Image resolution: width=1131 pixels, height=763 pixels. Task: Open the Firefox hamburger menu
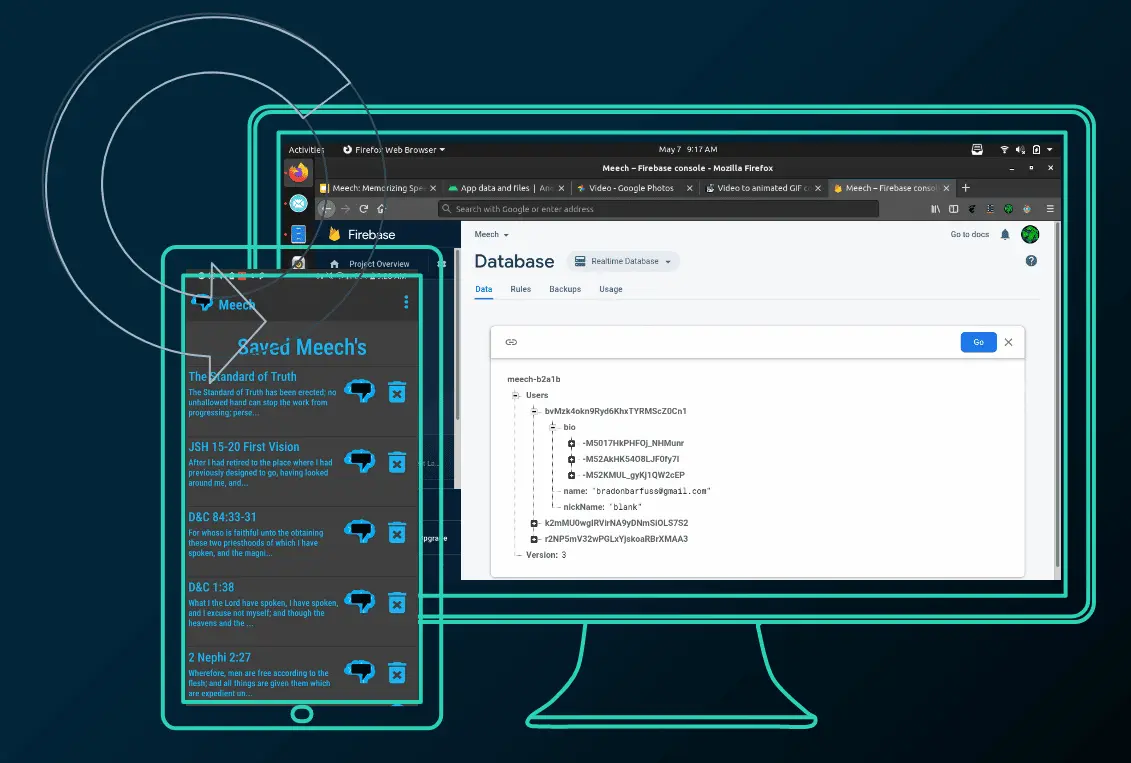tap(1050, 209)
